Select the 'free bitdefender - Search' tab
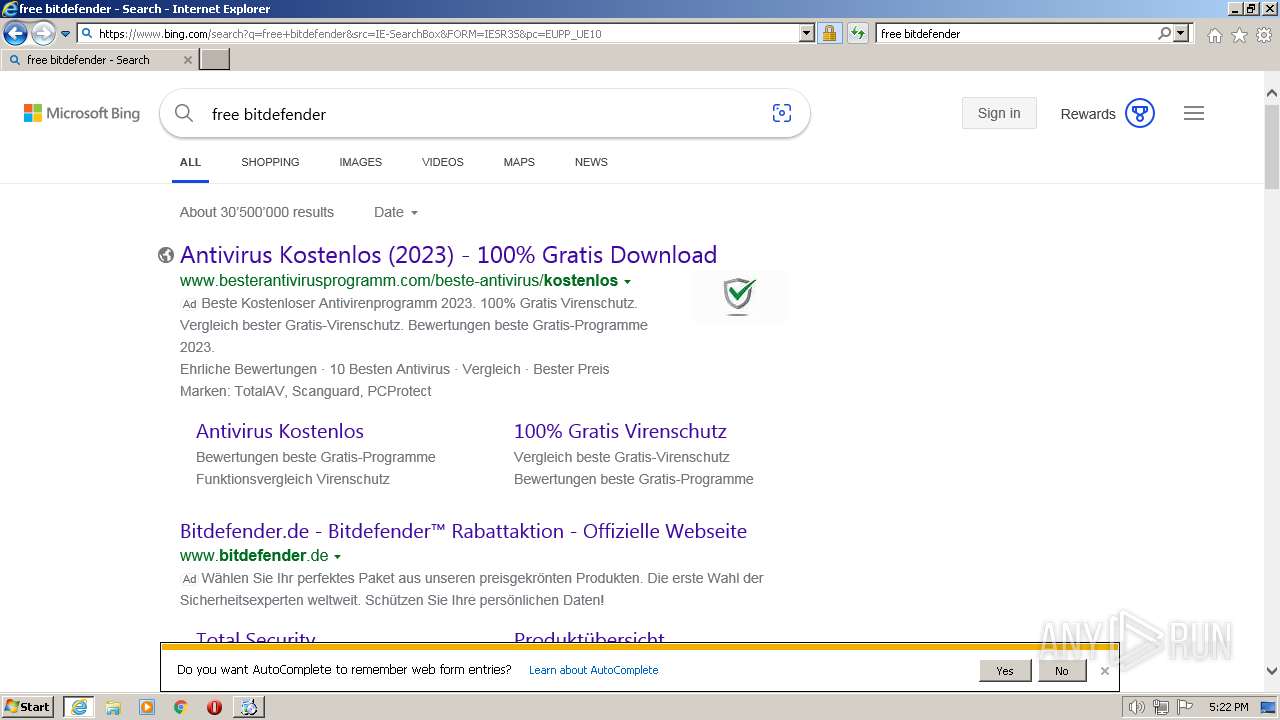This screenshot has width=1280, height=720. tap(98, 60)
